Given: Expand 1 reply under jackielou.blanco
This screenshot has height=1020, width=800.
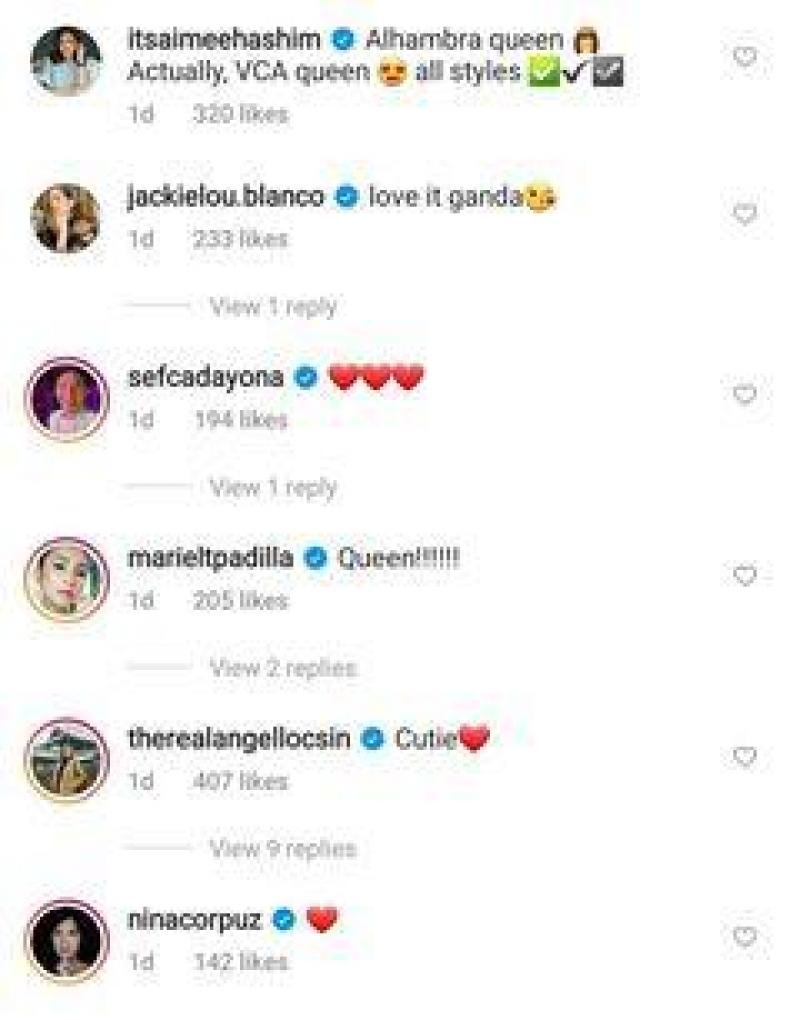Looking at the screenshot, I should point(273,306).
